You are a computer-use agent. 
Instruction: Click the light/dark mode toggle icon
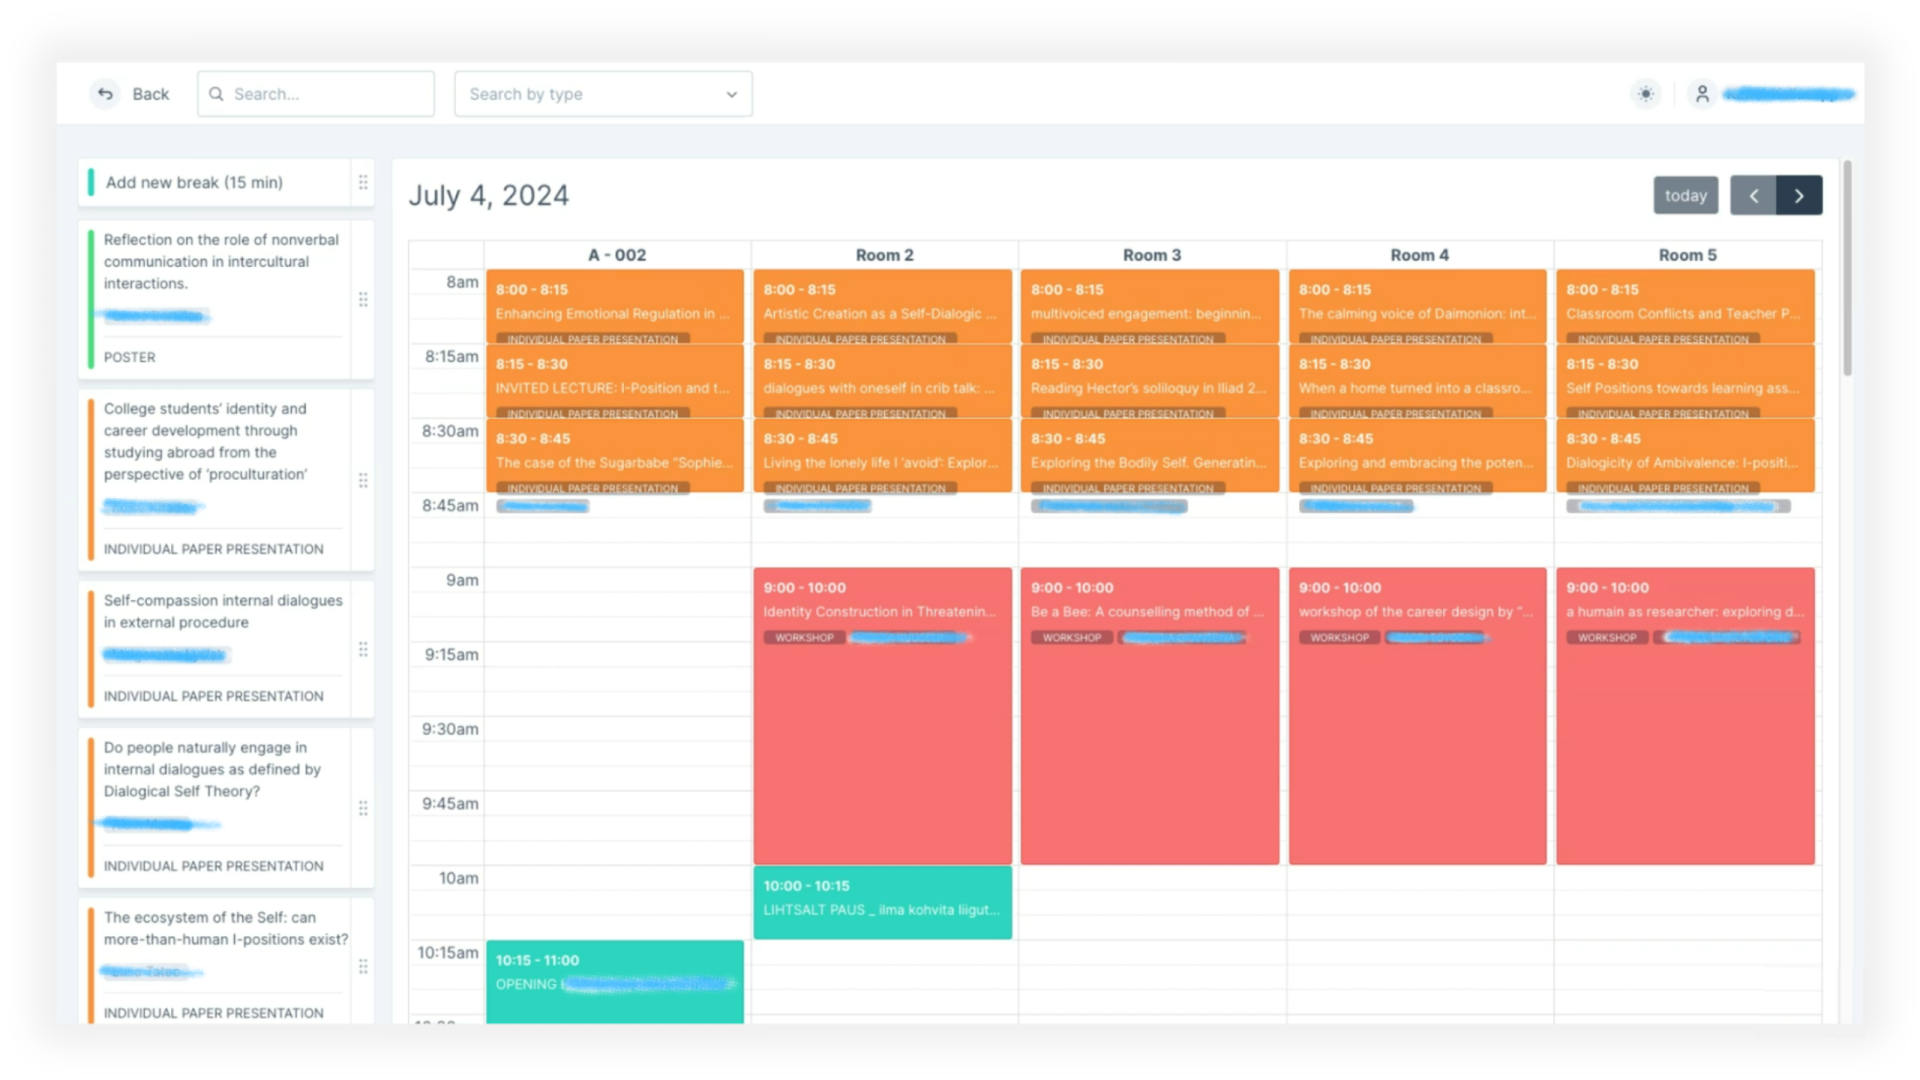1646,92
